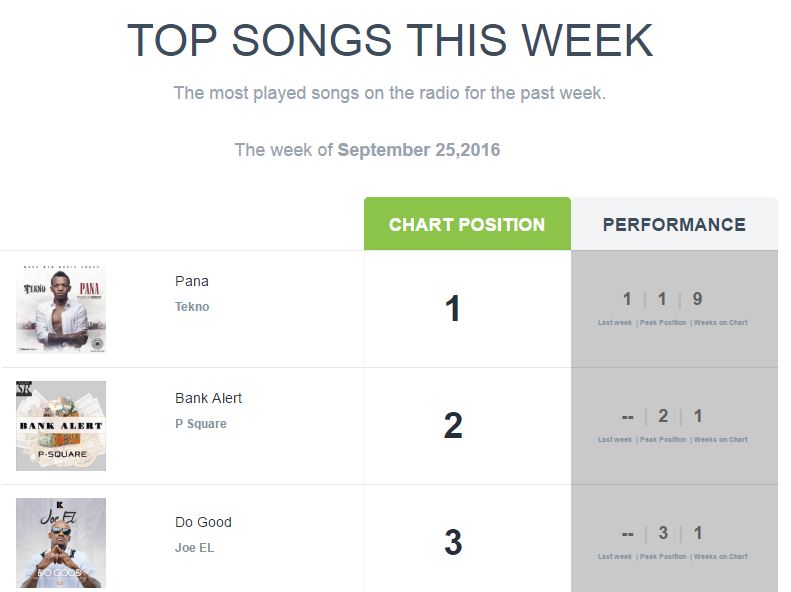Image resolution: width=791 pixels, height=592 pixels.
Task: Click the Pana song title
Action: 192,281
